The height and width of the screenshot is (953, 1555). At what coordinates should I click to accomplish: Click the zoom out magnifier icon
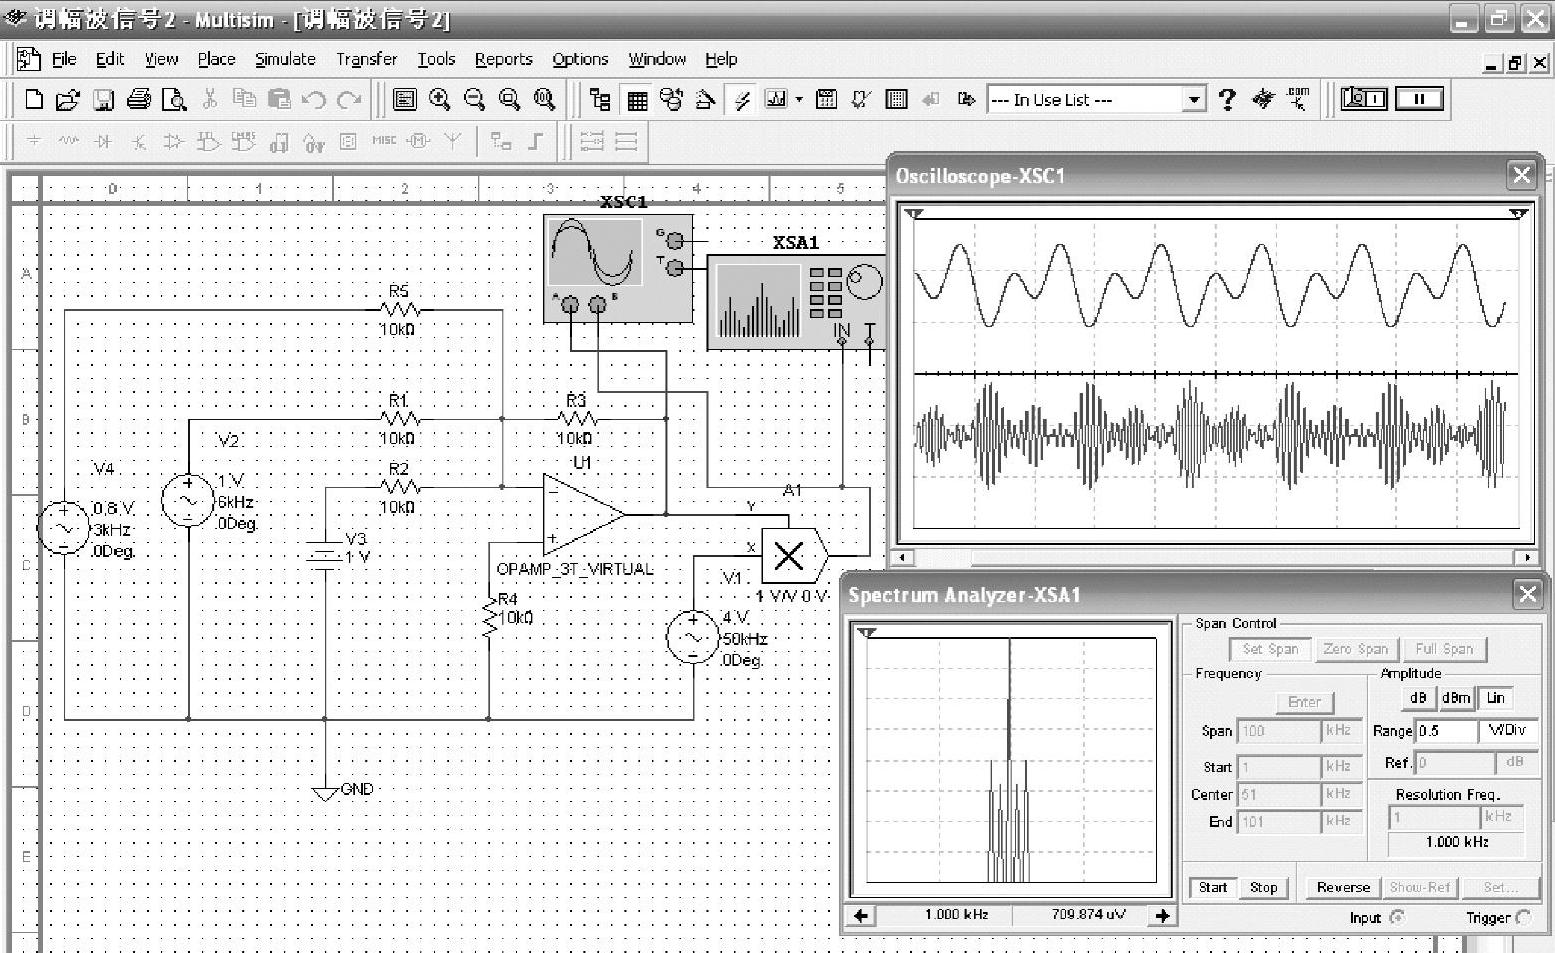click(x=474, y=99)
